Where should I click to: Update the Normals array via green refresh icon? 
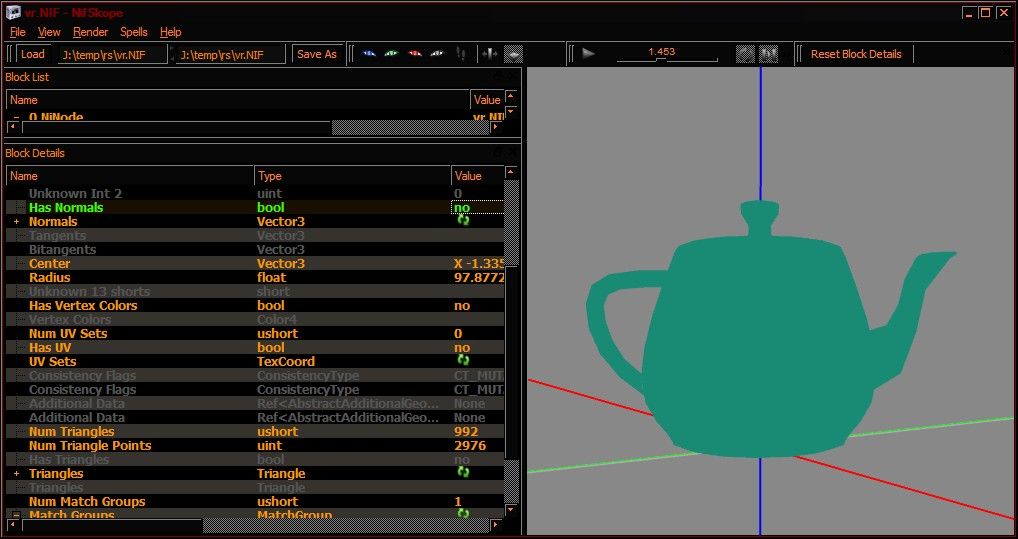463,220
